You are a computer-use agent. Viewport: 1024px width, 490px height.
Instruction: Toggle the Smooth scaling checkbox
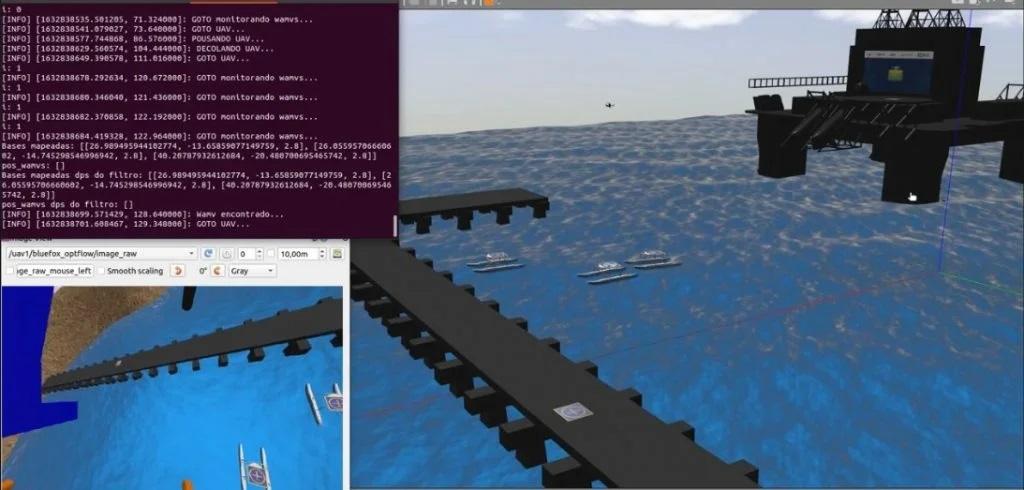(101, 271)
